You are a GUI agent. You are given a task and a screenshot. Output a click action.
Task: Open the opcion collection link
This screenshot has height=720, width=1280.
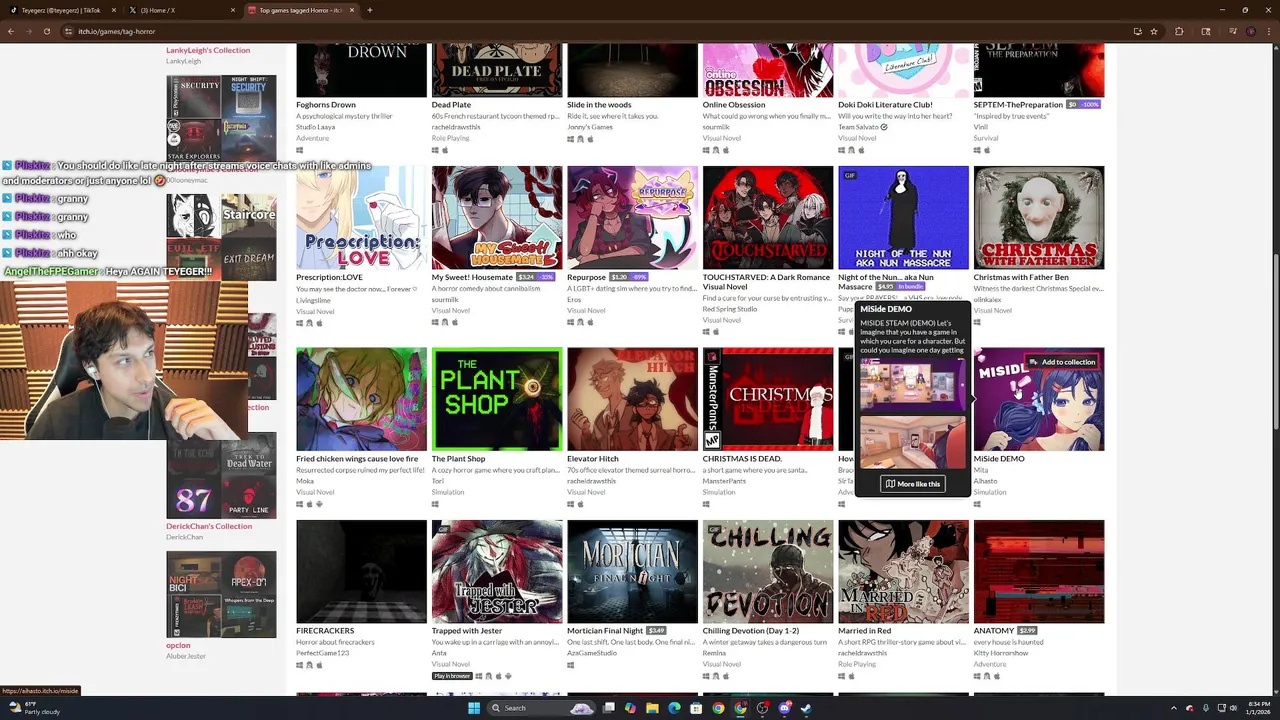(x=178, y=645)
